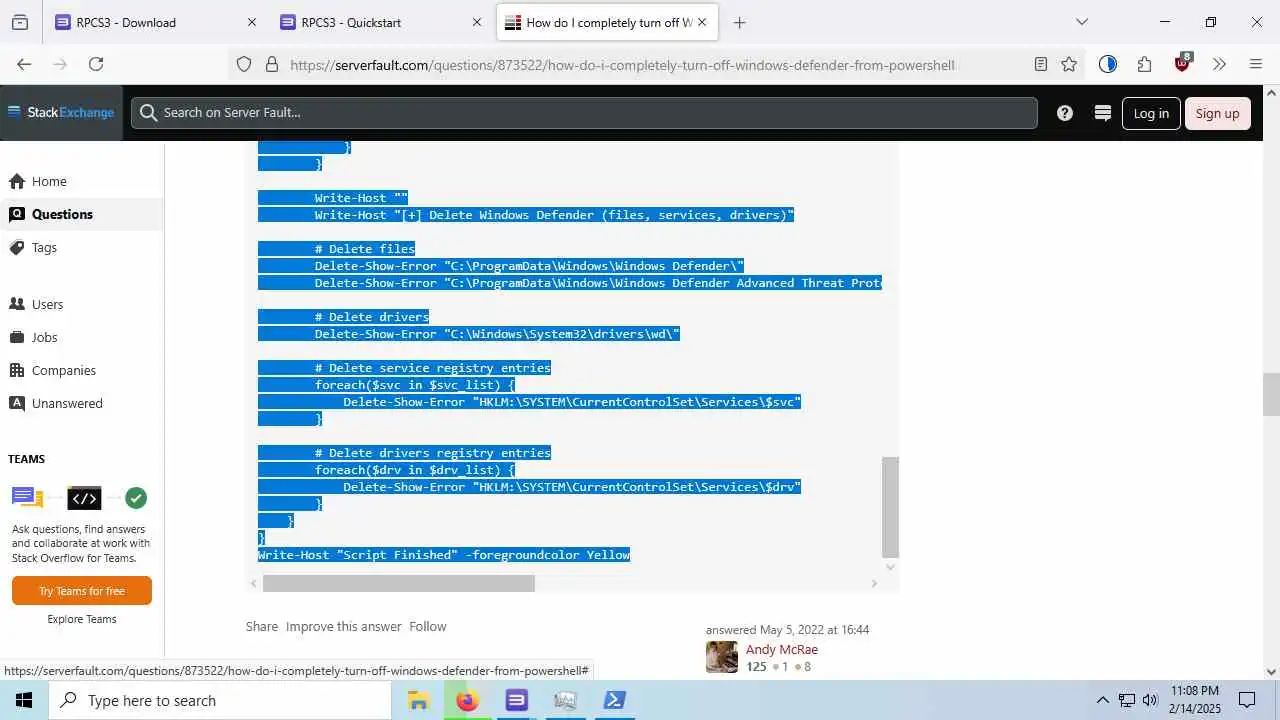Open the volume speaker control
The image size is (1280, 720).
pos(1150,700)
